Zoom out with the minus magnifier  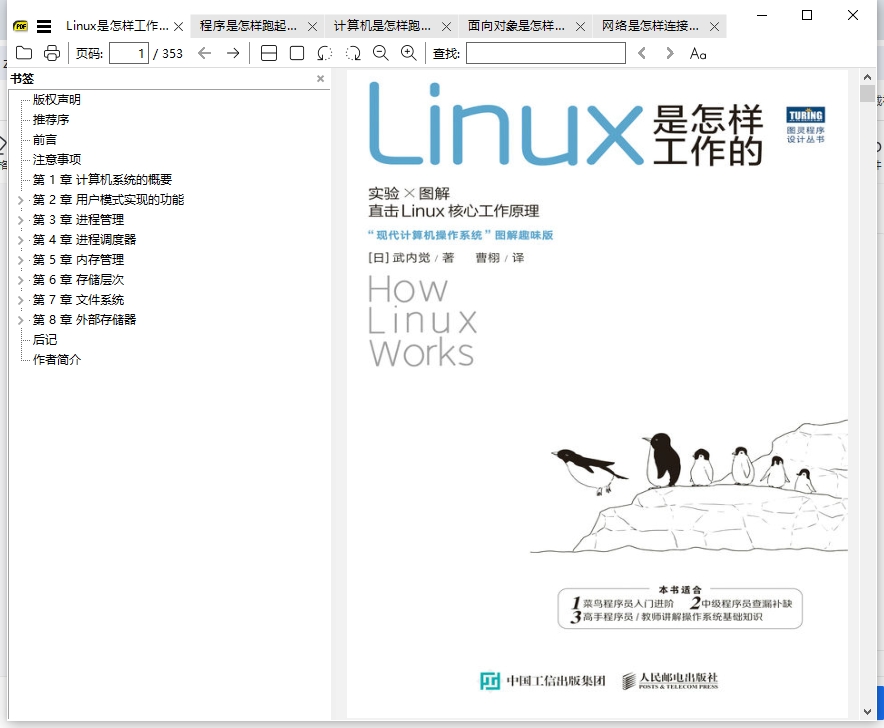point(381,54)
